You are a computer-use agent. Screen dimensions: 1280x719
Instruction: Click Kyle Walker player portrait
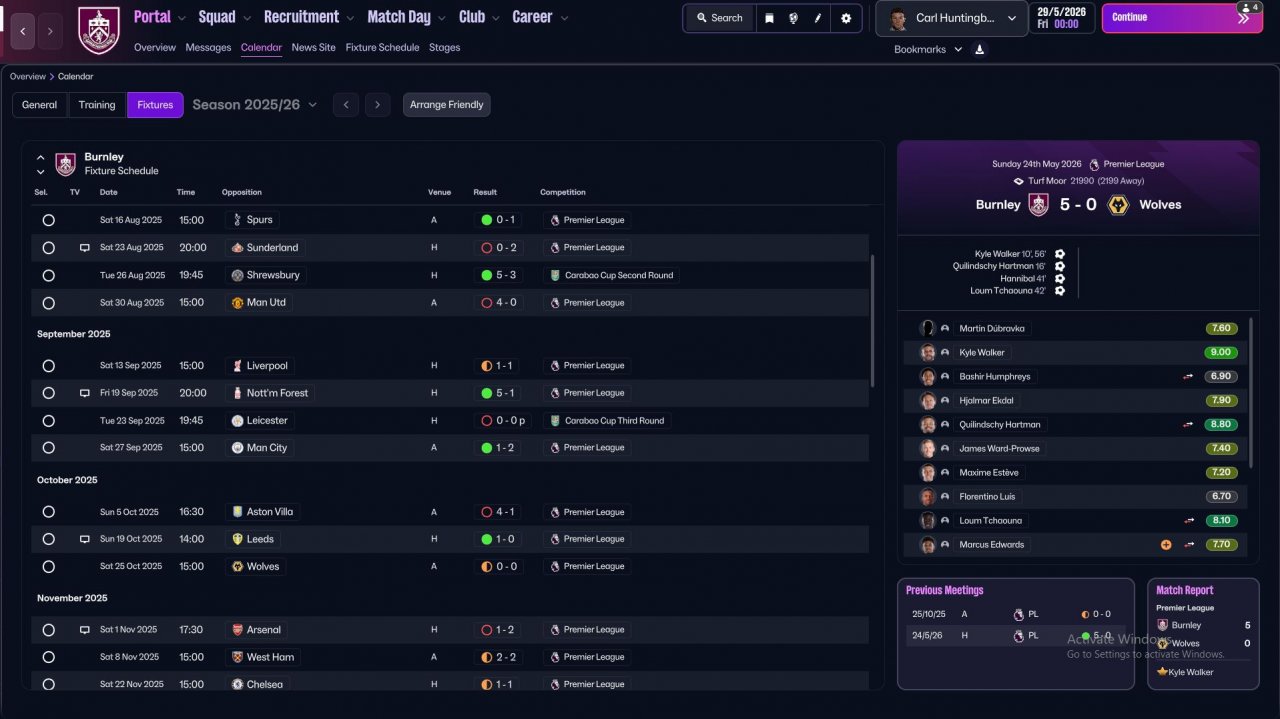point(928,353)
